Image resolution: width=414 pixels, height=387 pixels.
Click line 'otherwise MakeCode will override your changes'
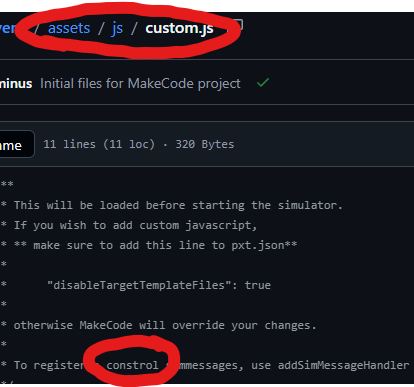tap(165, 325)
